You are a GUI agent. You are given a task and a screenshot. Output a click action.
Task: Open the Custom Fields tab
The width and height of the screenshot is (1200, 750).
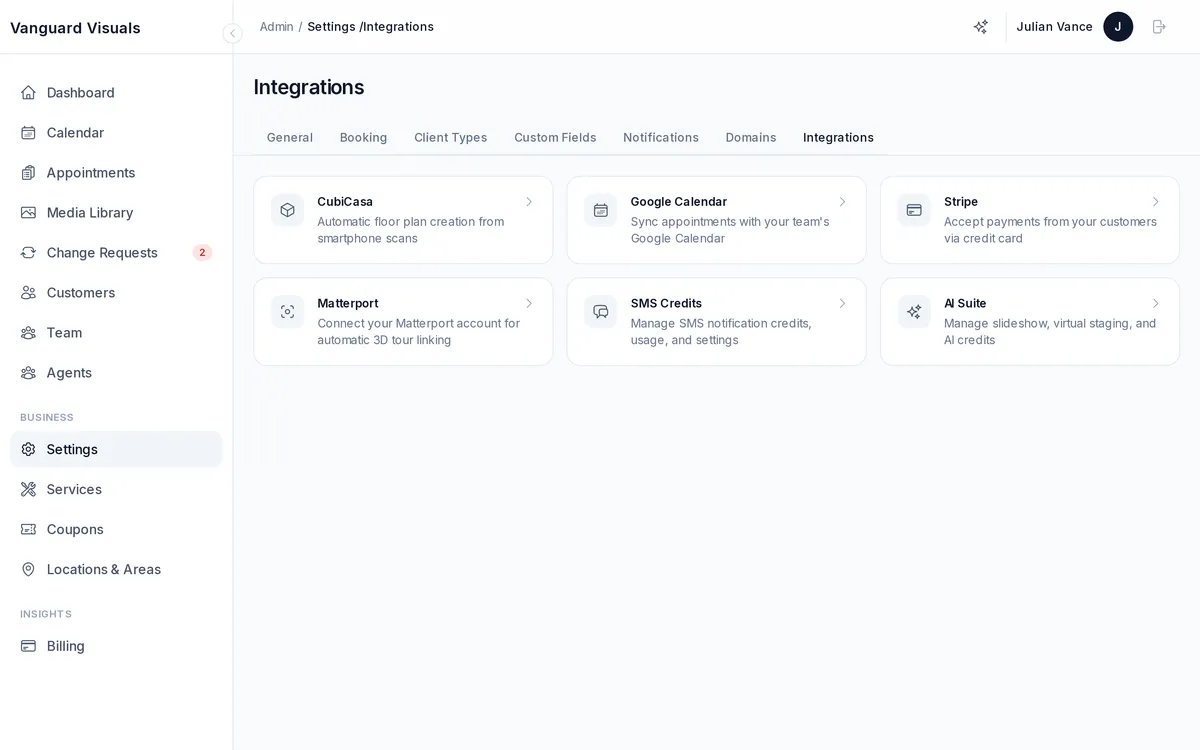pos(554,137)
